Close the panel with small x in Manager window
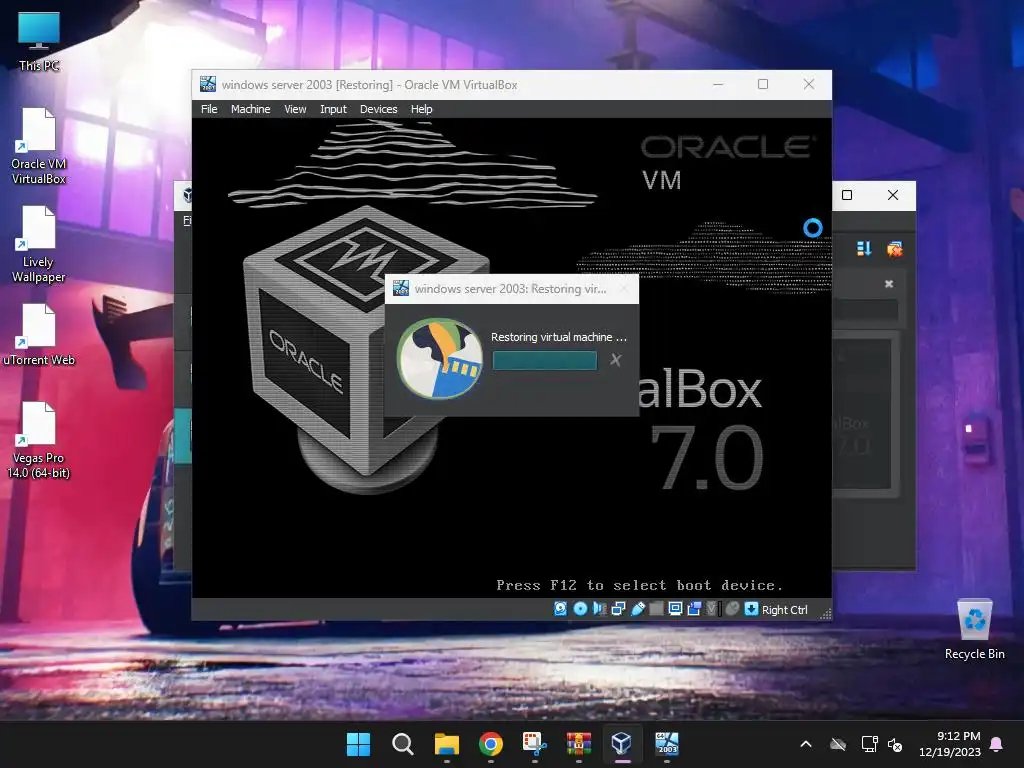 pos(889,284)
